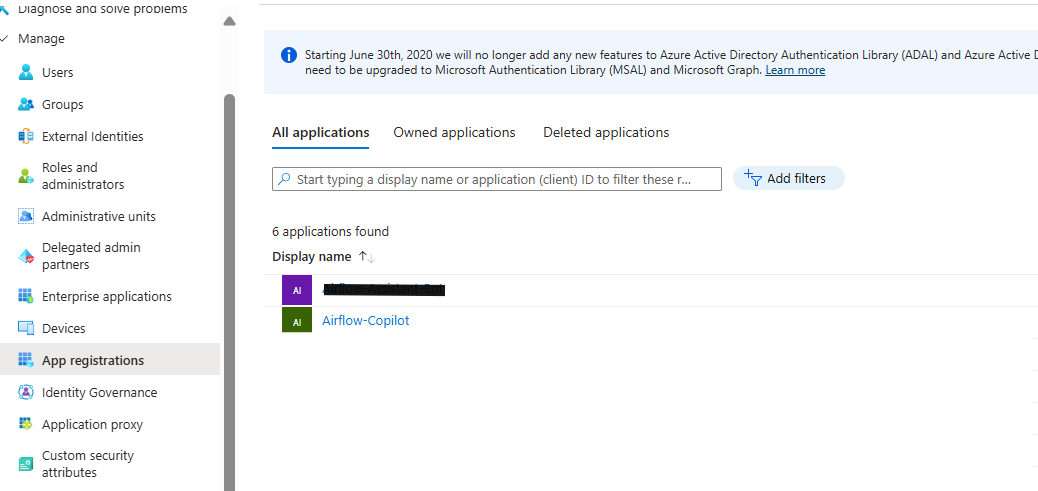The width and height of the screenshot is (1038, 491).
Task: Click the Roles and administrators icon
Action: click(x=26, y=176)
